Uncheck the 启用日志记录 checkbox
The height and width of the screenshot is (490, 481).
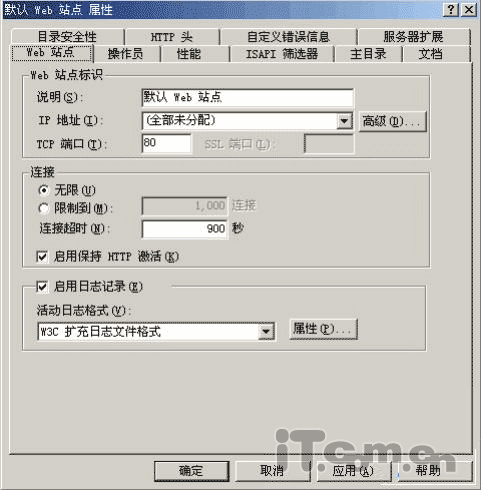(42, 287)
